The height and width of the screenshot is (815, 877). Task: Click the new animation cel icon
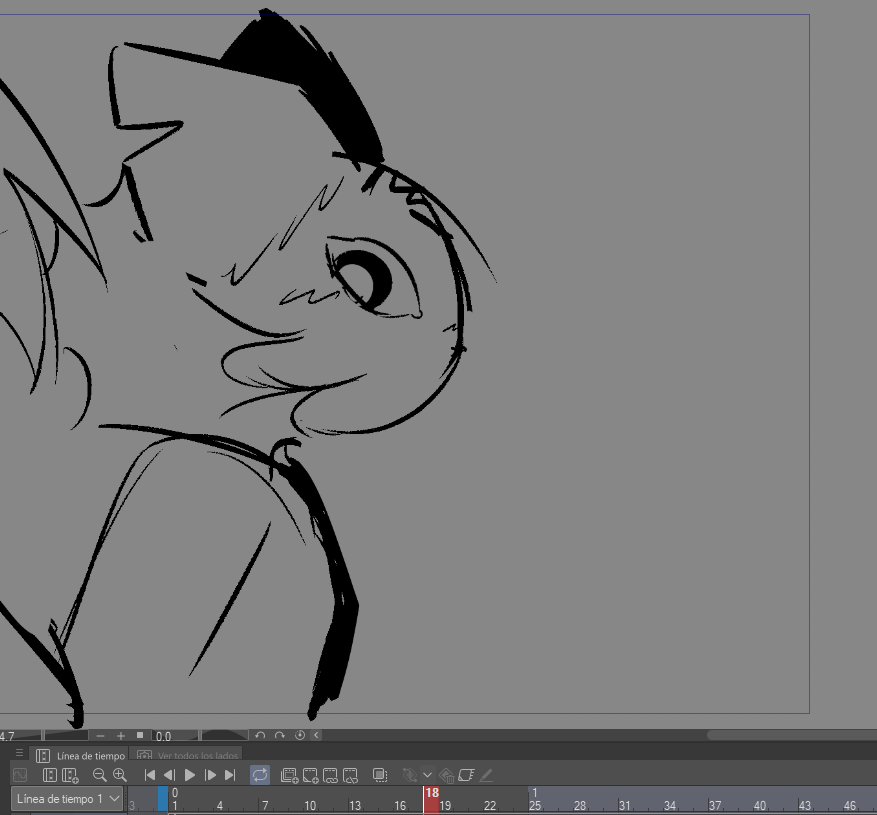point(310,775)
